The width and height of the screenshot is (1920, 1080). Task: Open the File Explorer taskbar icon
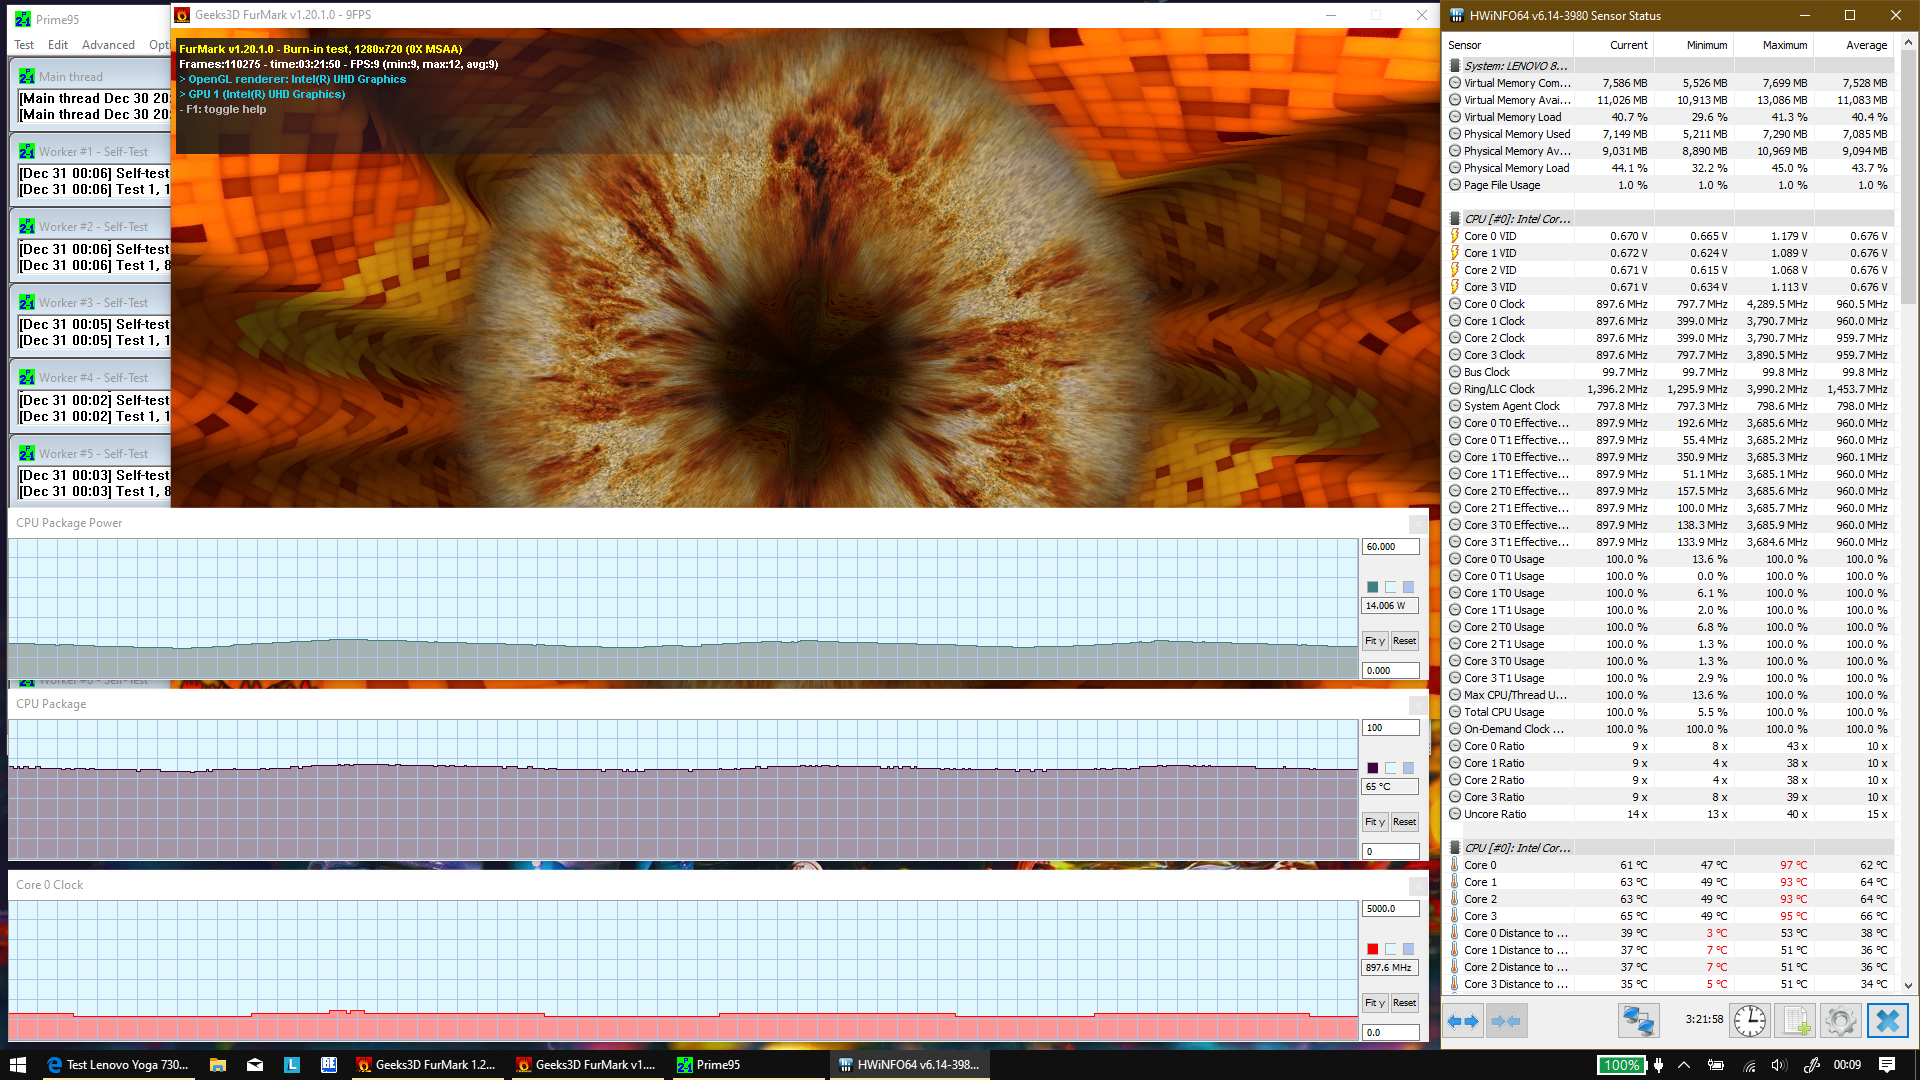pyautogui.click(x=217, y=1065)
